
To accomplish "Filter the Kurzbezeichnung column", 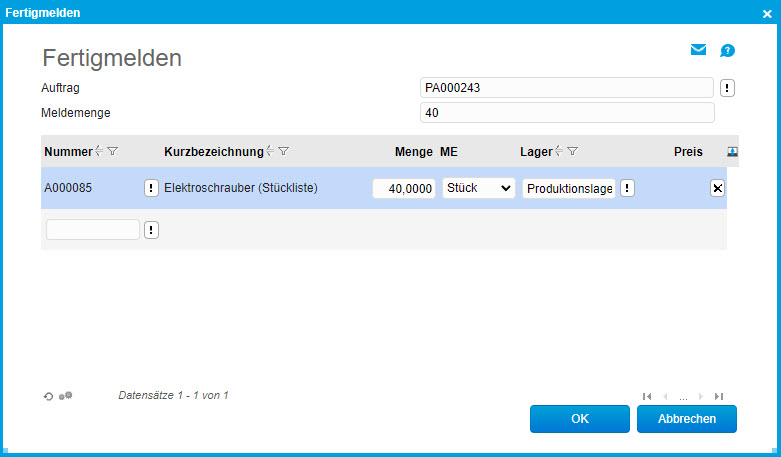I will [283, 151].
